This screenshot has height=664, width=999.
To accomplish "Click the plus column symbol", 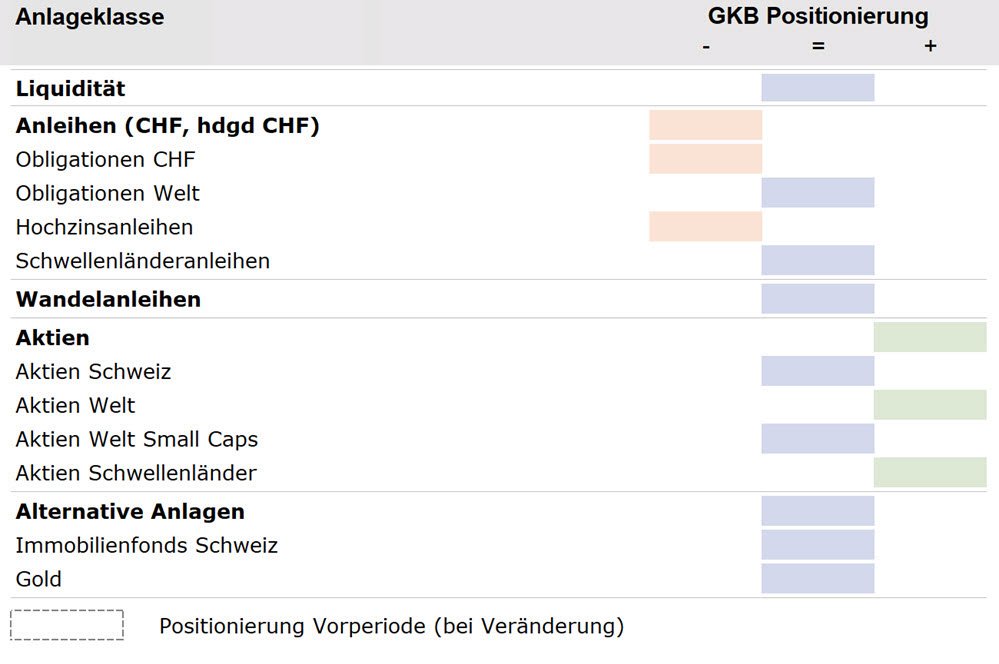I will coord(930,47).
